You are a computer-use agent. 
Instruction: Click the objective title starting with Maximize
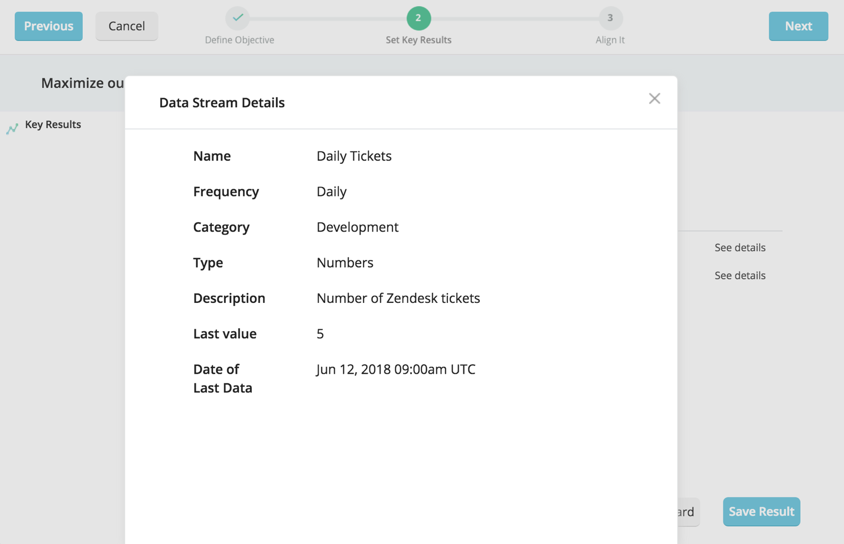tap(82, 83)
